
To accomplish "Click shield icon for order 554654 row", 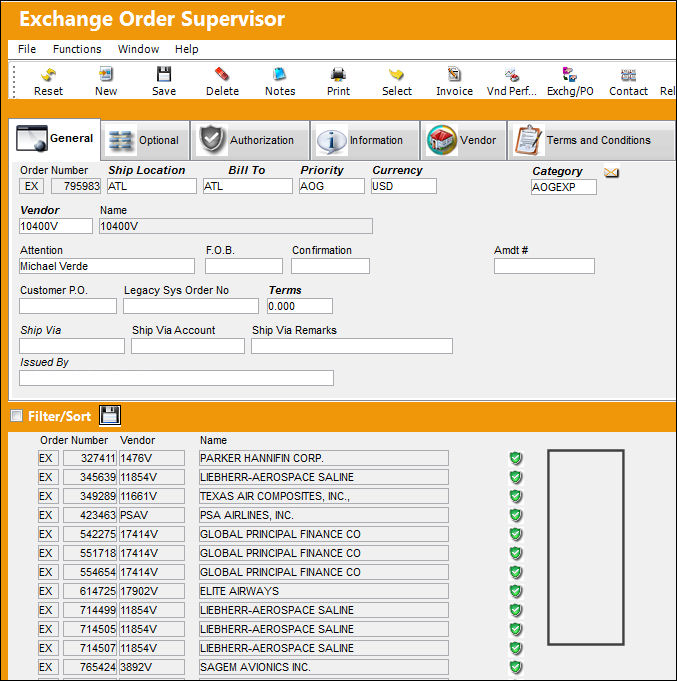I will tap(515, 572).
